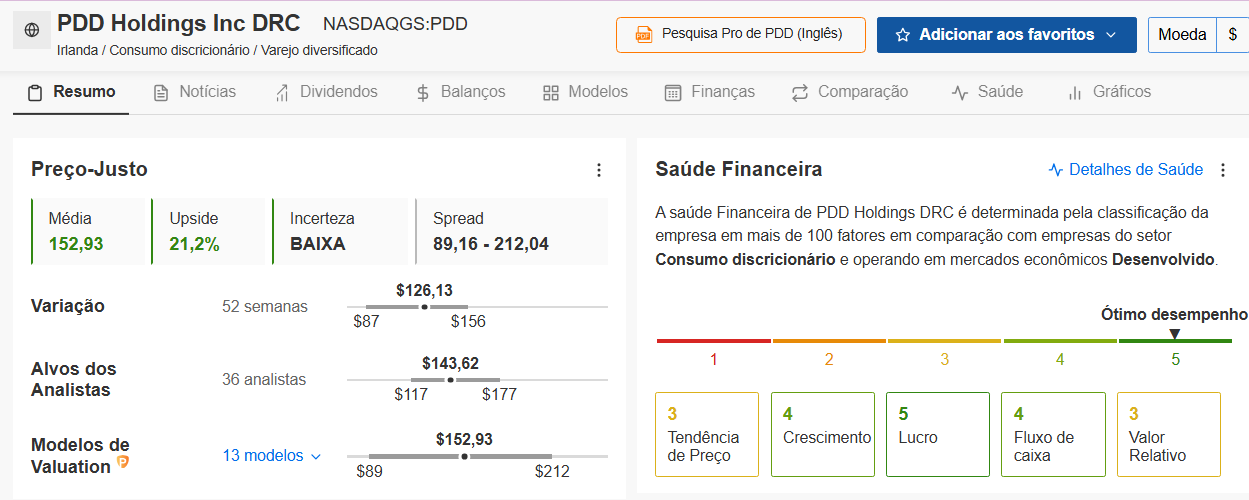Select the Gráficos tab

coord(1109,92)
